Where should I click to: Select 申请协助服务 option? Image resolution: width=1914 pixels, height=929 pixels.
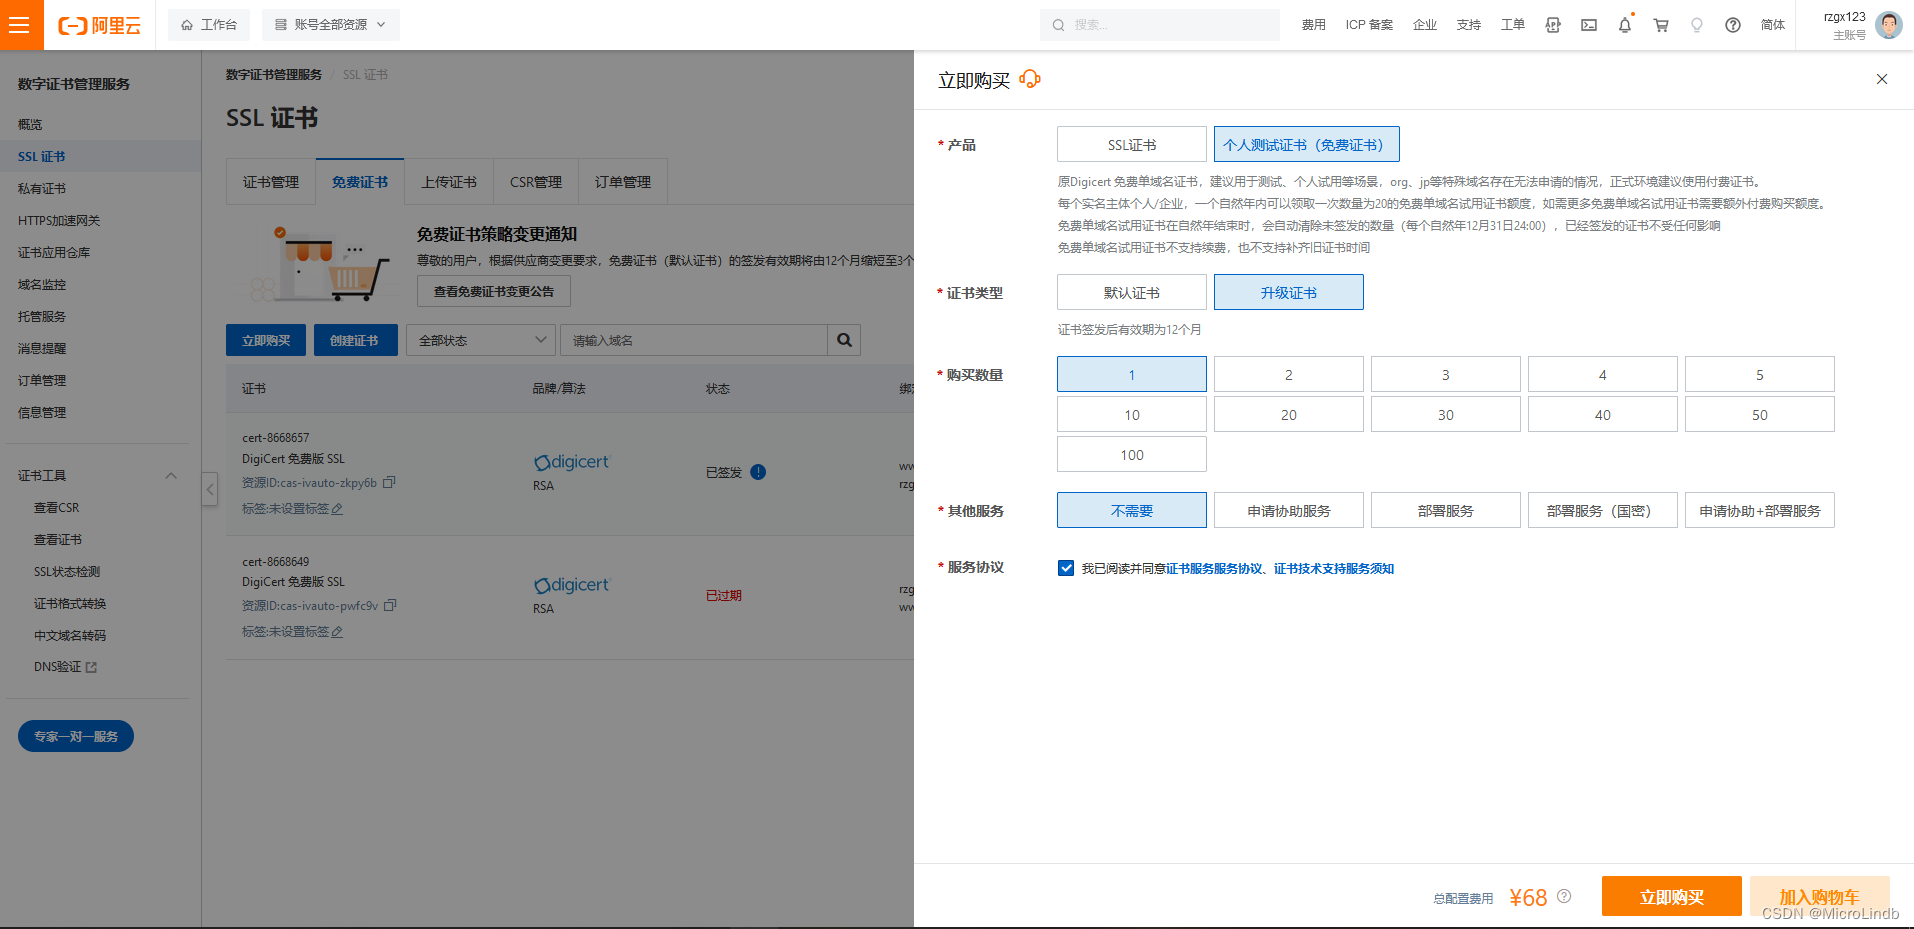(1289, 510)
